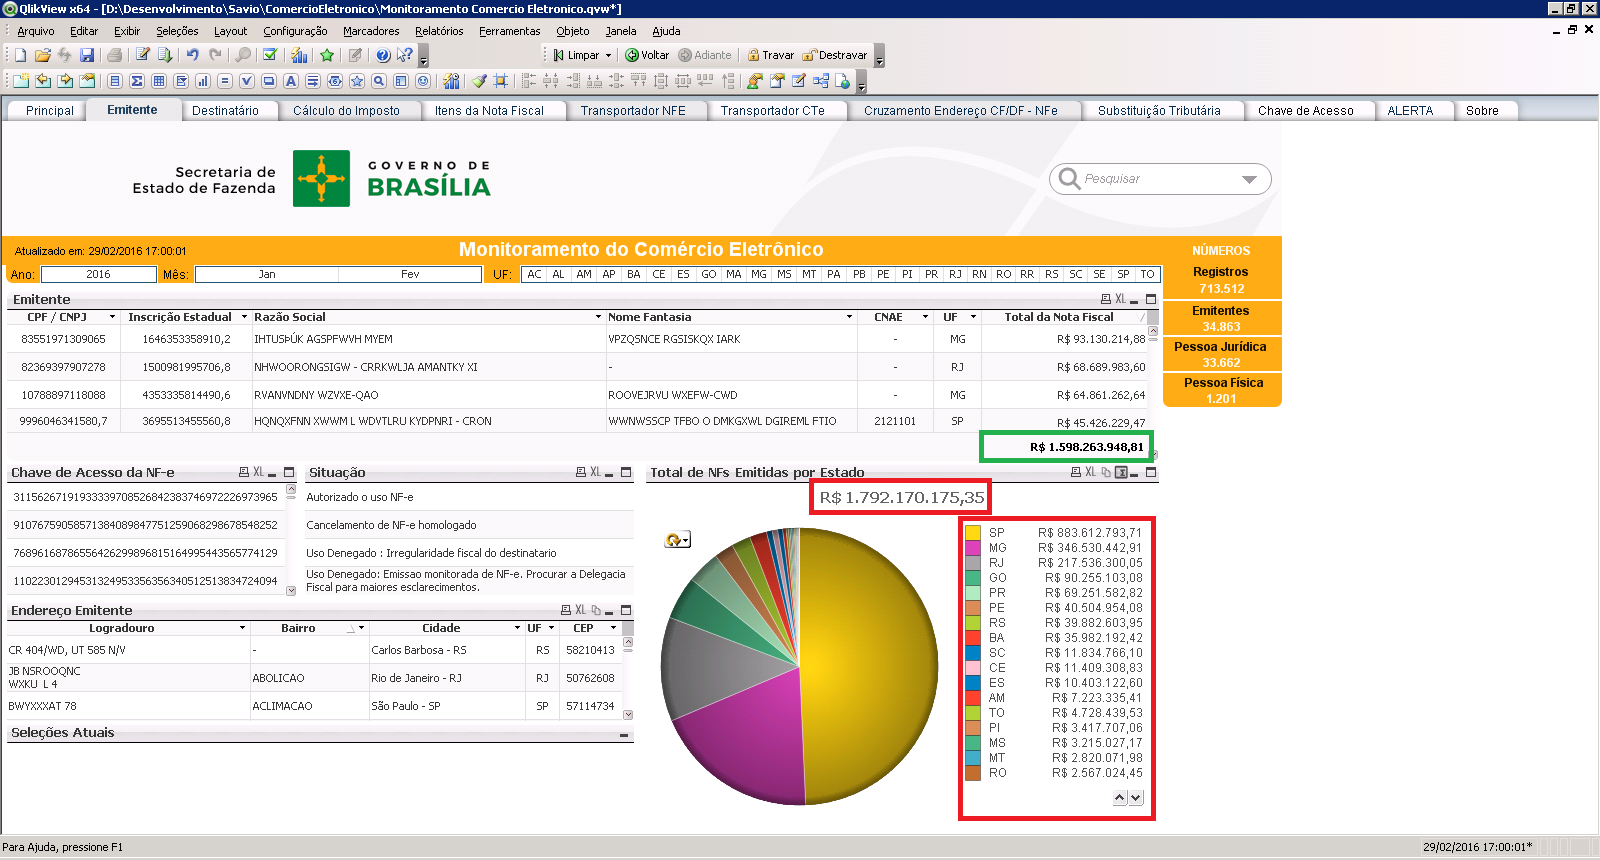Viewport: 1600px width, 860px height.
Task: Page down the pie chart legend list
Action: tap(1136, 798)
